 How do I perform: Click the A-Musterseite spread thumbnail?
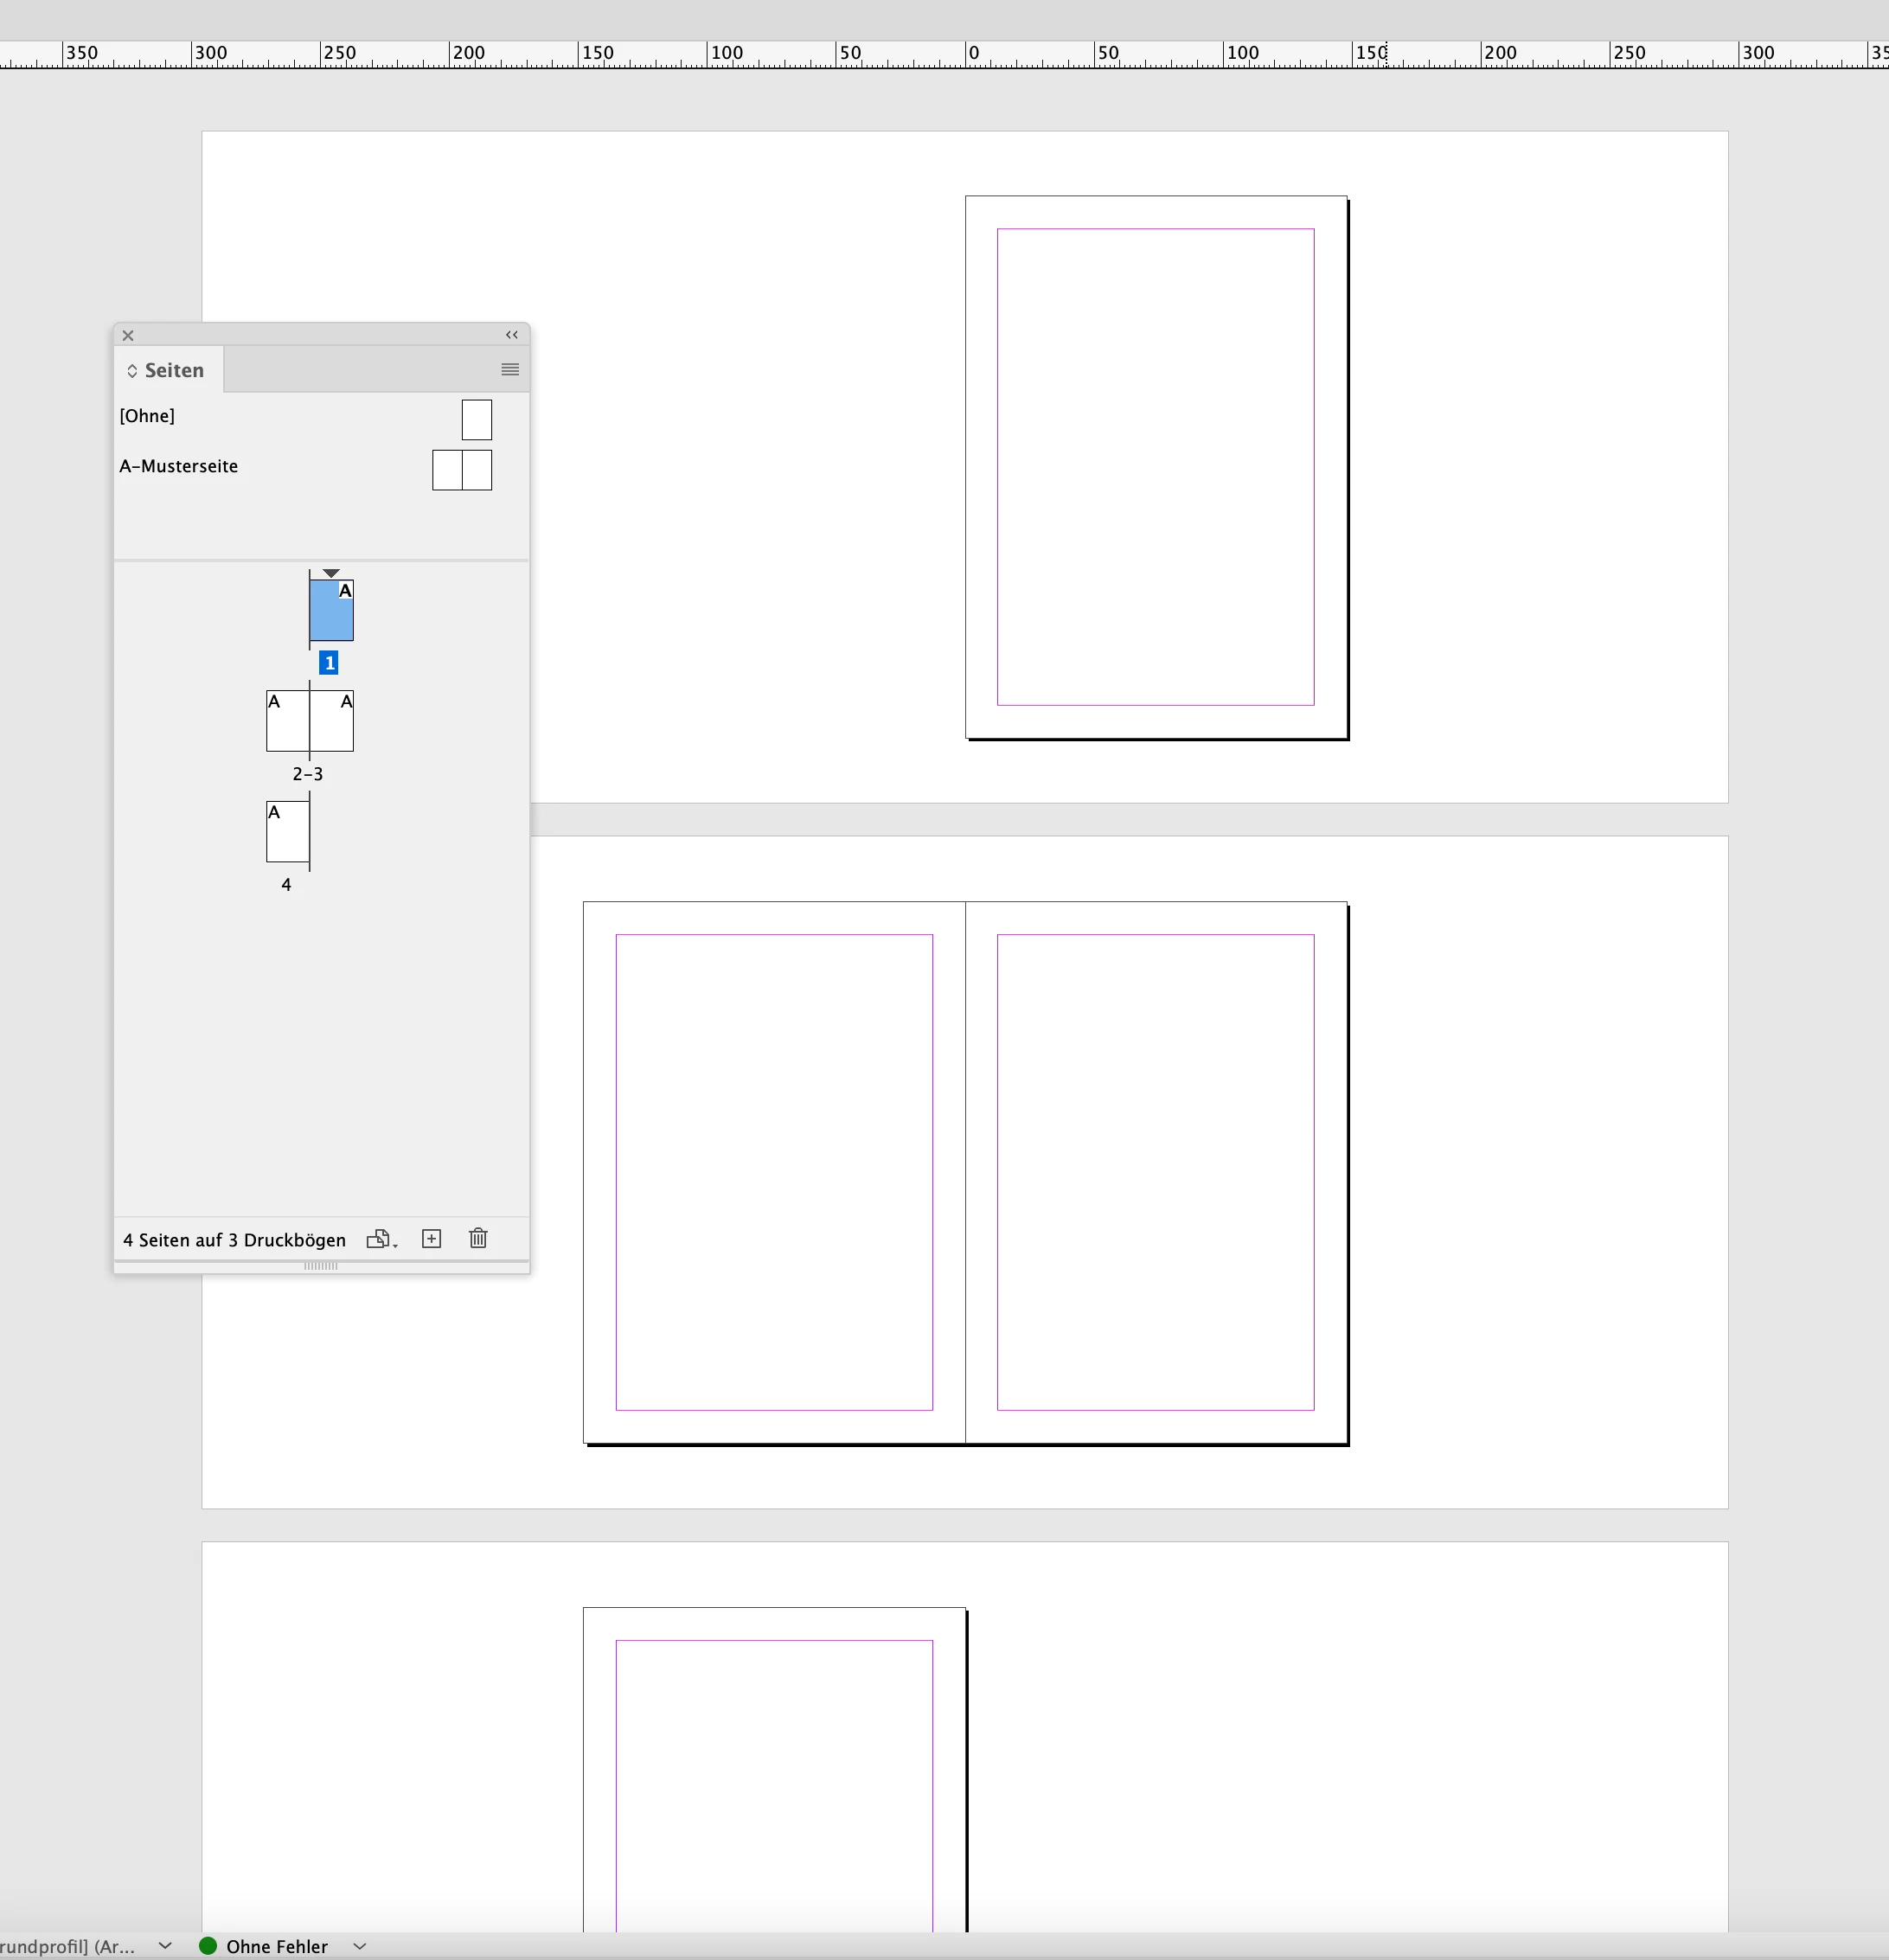[x=462, y=470]
